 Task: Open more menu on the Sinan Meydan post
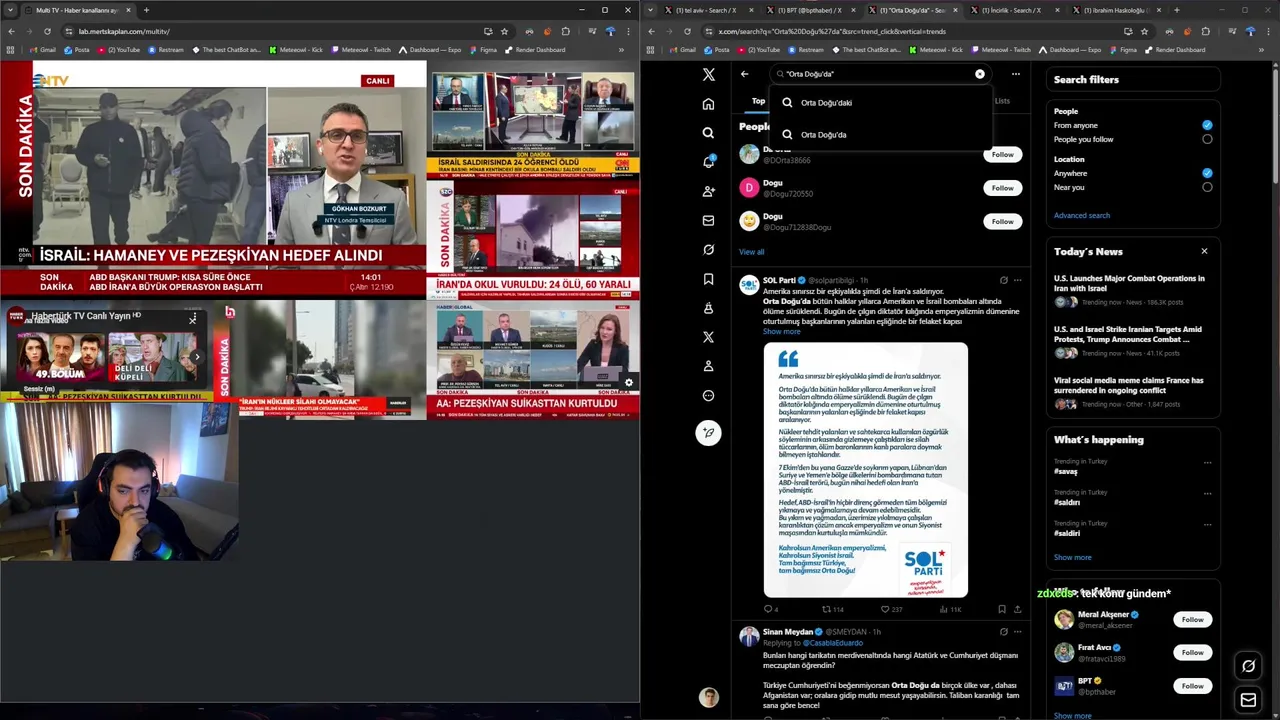1018,632
